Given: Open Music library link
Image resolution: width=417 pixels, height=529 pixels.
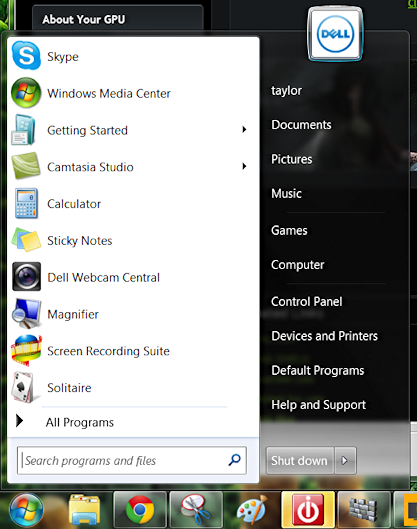Looking at the screenshot, I should (x=286, y=194).
